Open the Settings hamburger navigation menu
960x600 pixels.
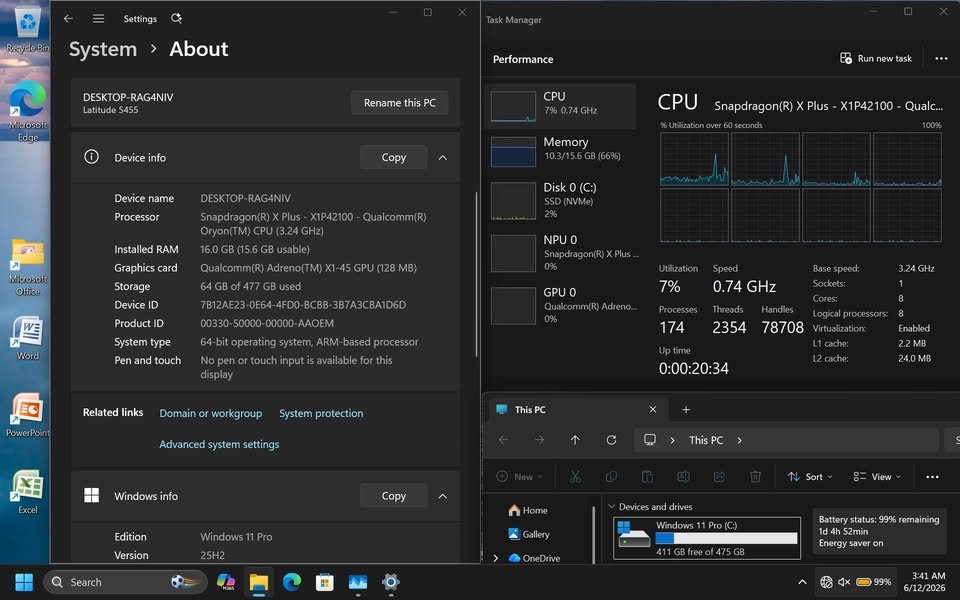pyautogui.click(x=98, y=18)
